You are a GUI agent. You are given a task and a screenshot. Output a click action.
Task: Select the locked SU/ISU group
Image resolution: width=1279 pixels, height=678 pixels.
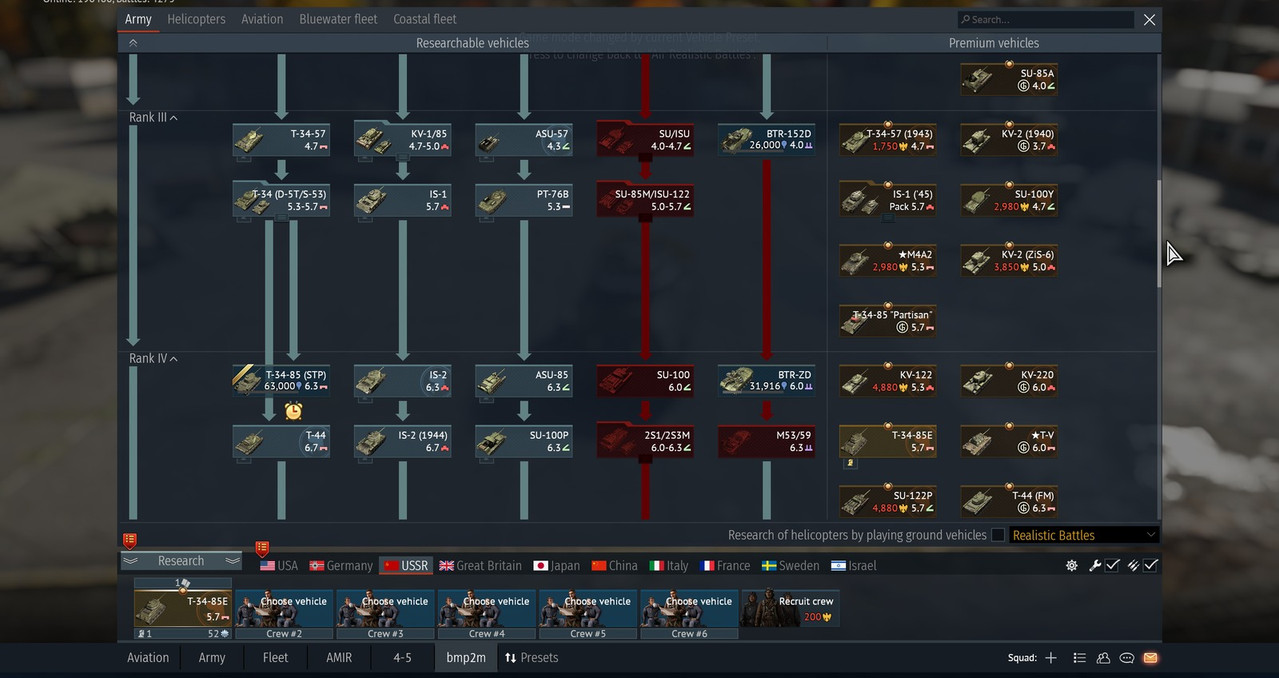tap(645, 140)
